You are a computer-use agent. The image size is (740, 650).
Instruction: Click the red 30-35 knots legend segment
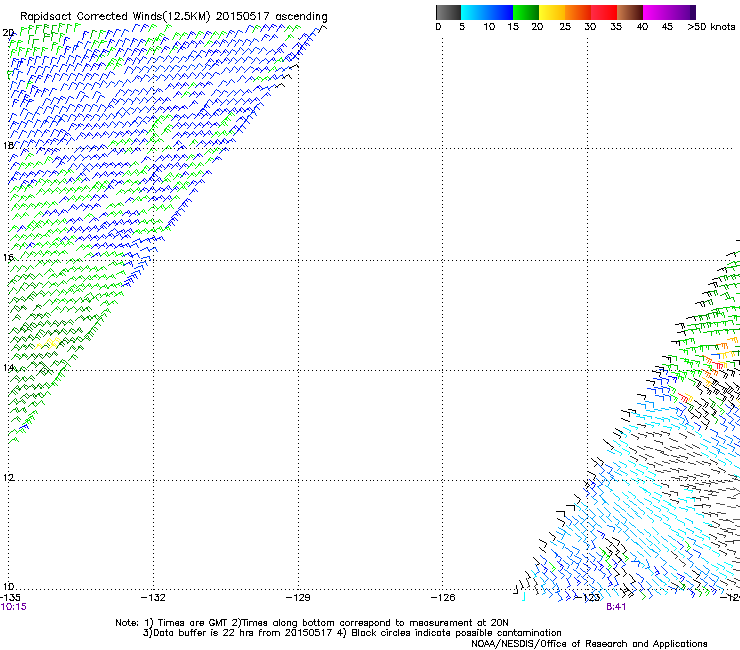(604, 12)
